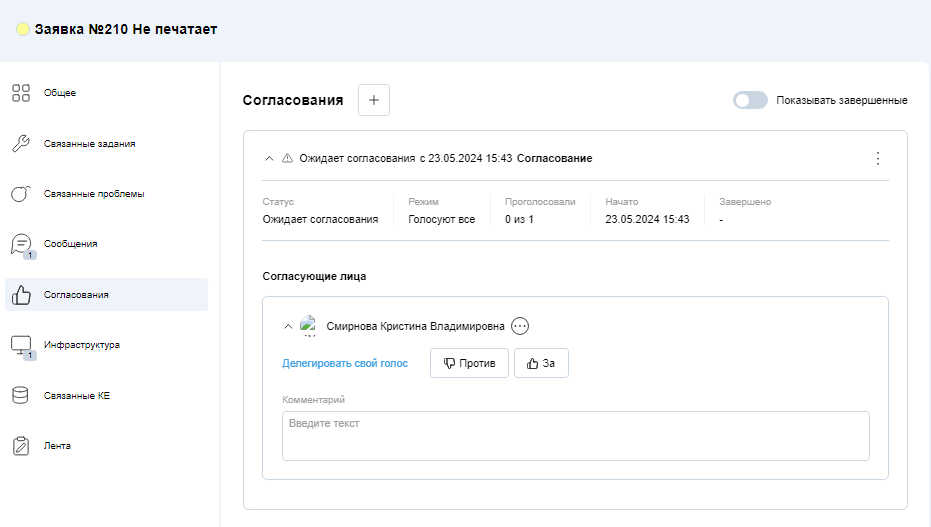Open the Инфраструктура monitor icon
Image resolution: width=931 pixels, height=527 pixels.
coord(21,345)
